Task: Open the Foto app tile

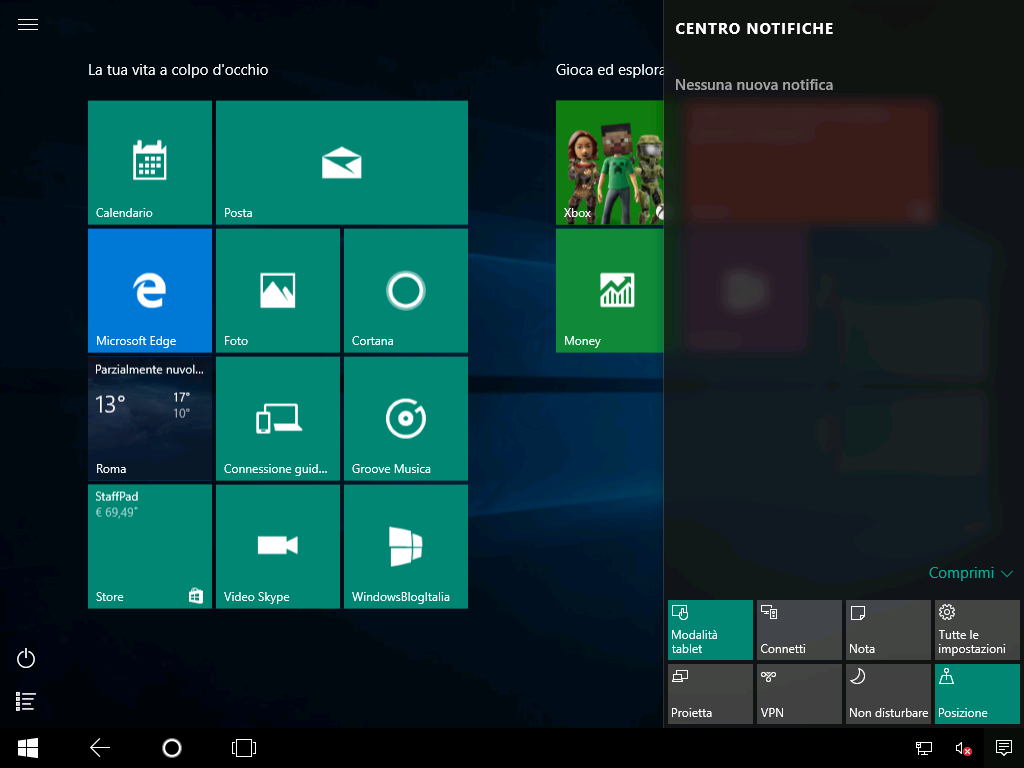Action: tap(278, 290)
